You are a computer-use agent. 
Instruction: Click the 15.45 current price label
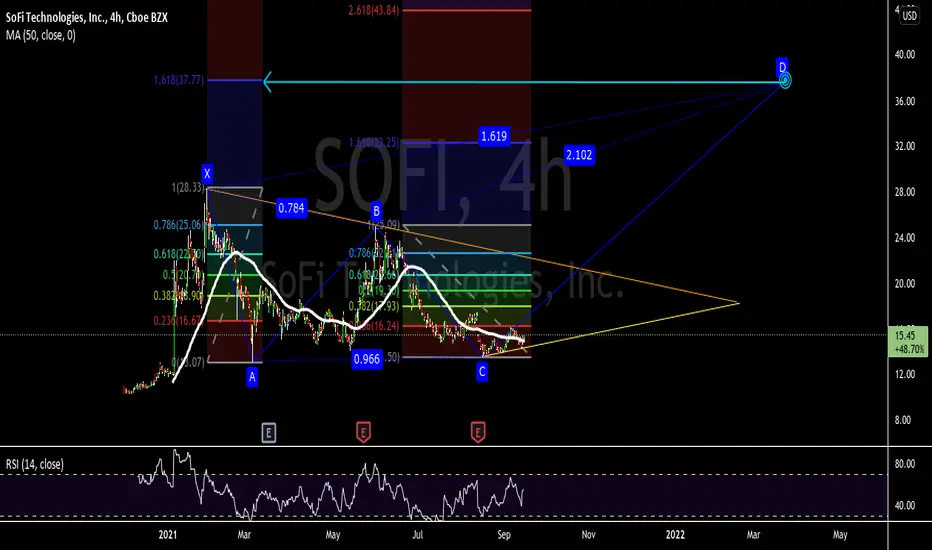pyautogui.click(x=908, y=341)
